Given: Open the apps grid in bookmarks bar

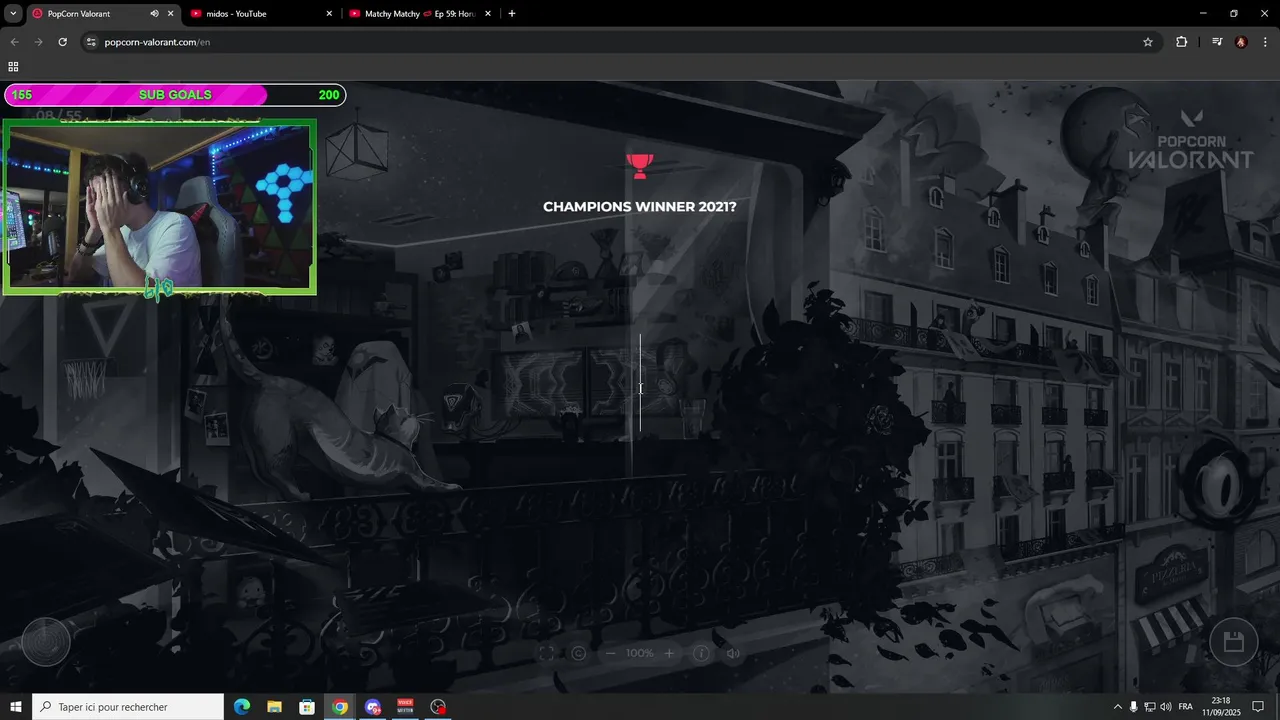Looking at the screenshot, I should [13, 67].
